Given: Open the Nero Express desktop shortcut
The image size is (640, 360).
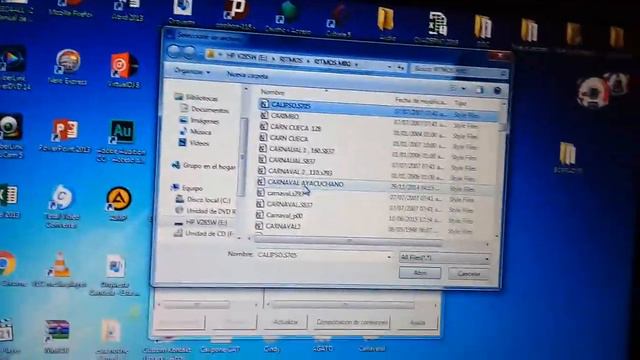Looking at the screenshot, I should (68, 66).
